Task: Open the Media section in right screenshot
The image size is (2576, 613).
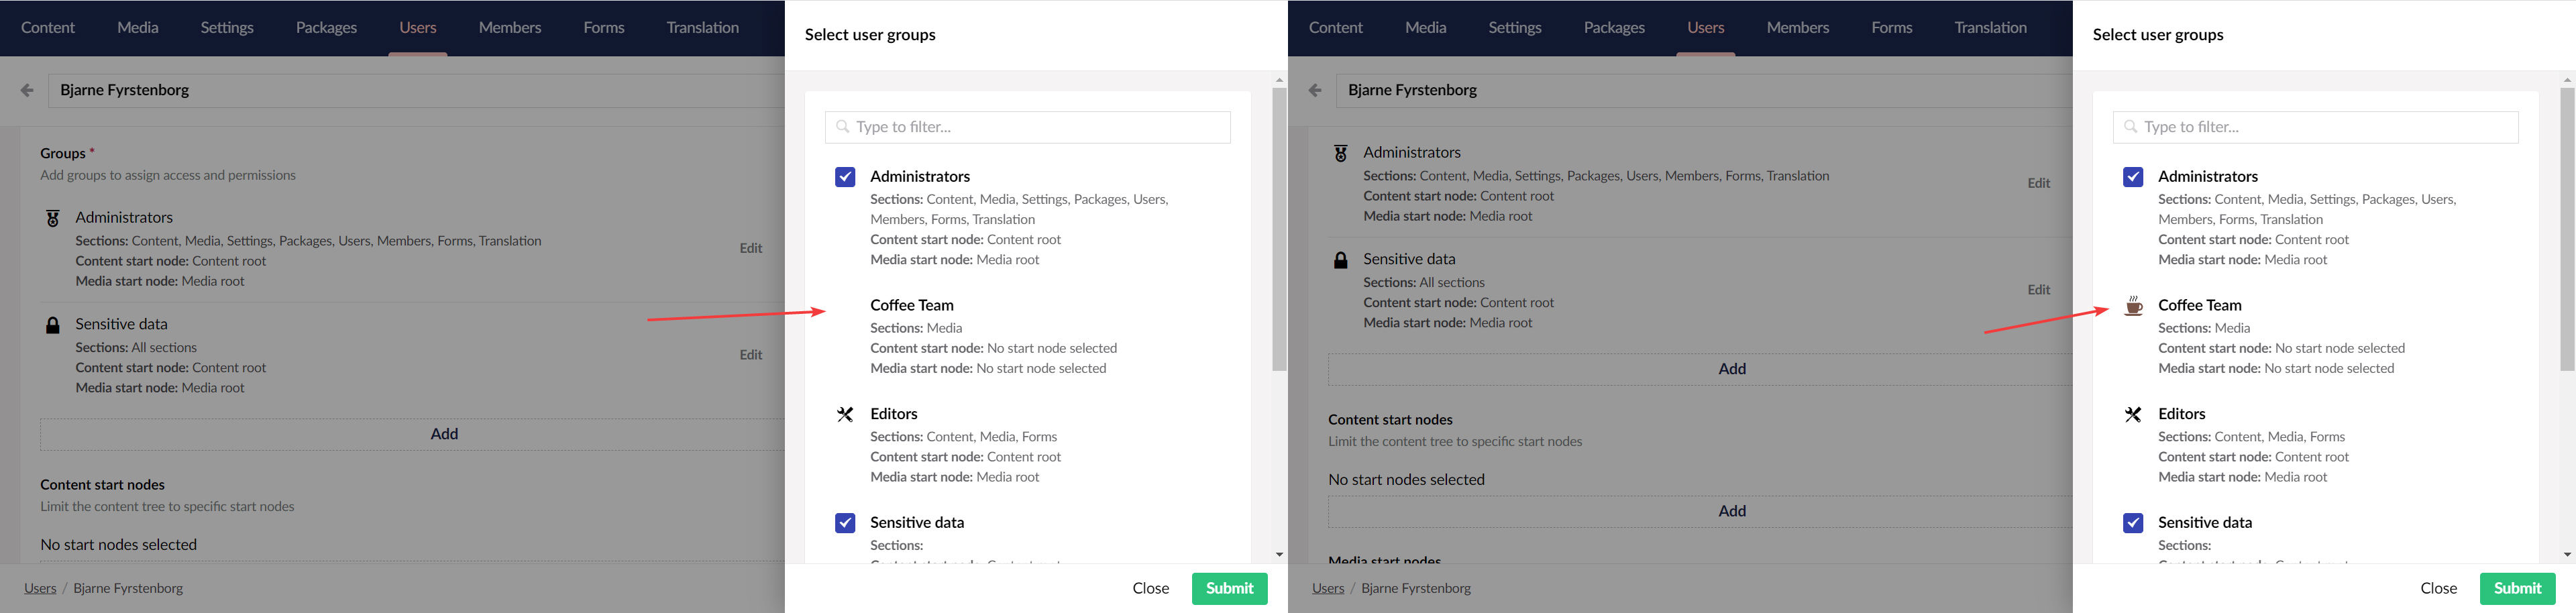Action: [x=1426, y=28]
